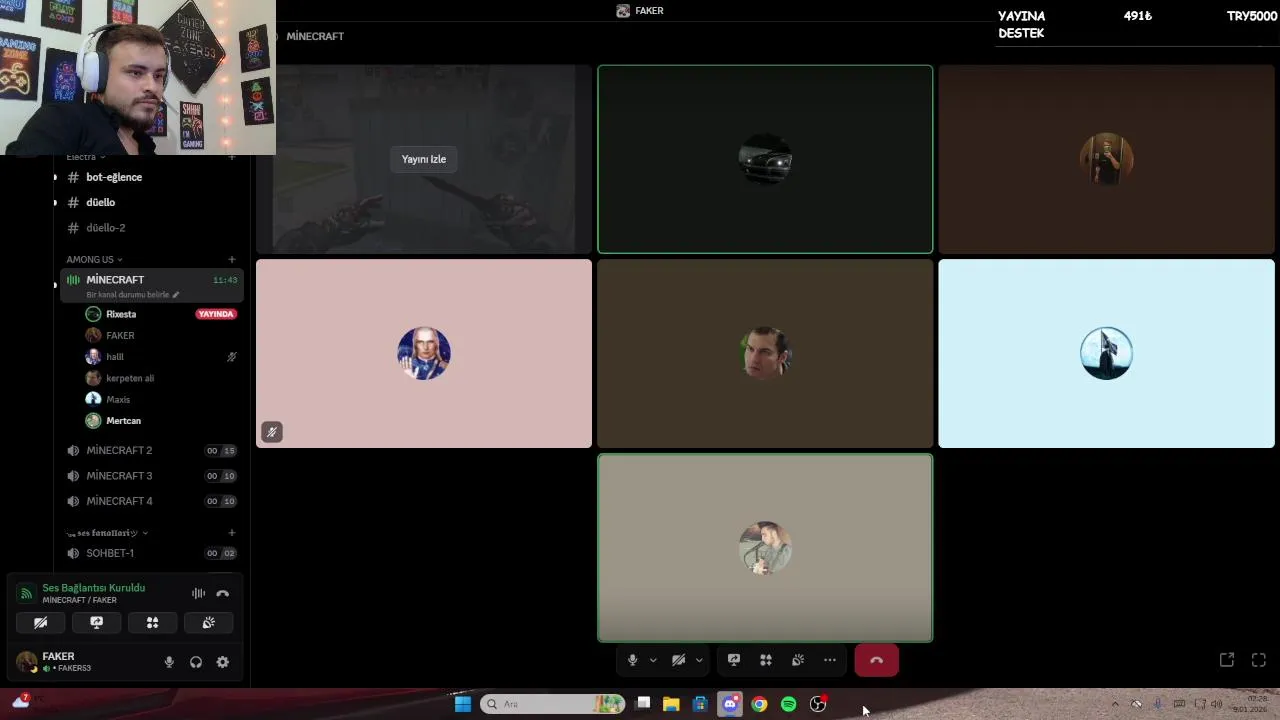Show hidden system tray icons

pyautogui.click(x=1115, y=704)
